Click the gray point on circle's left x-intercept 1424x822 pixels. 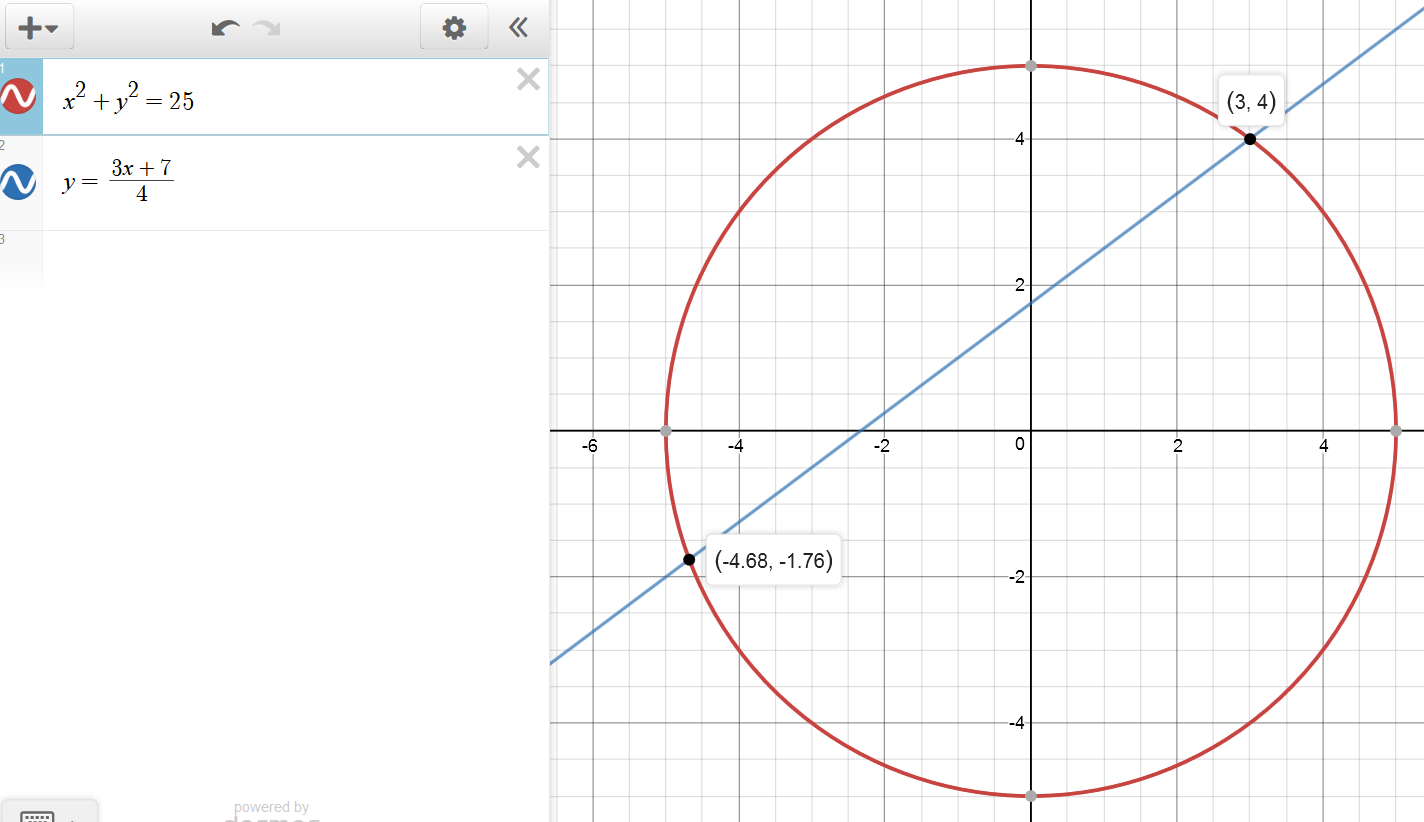coord(666,431)
